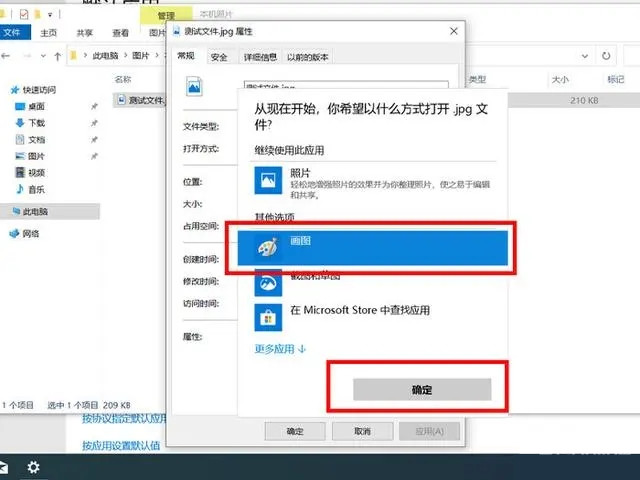This screenshot has width=640, height=480.
Task: Open 图片 in the navigation pane
Action: pyautogui.click(x=36, y=156)
